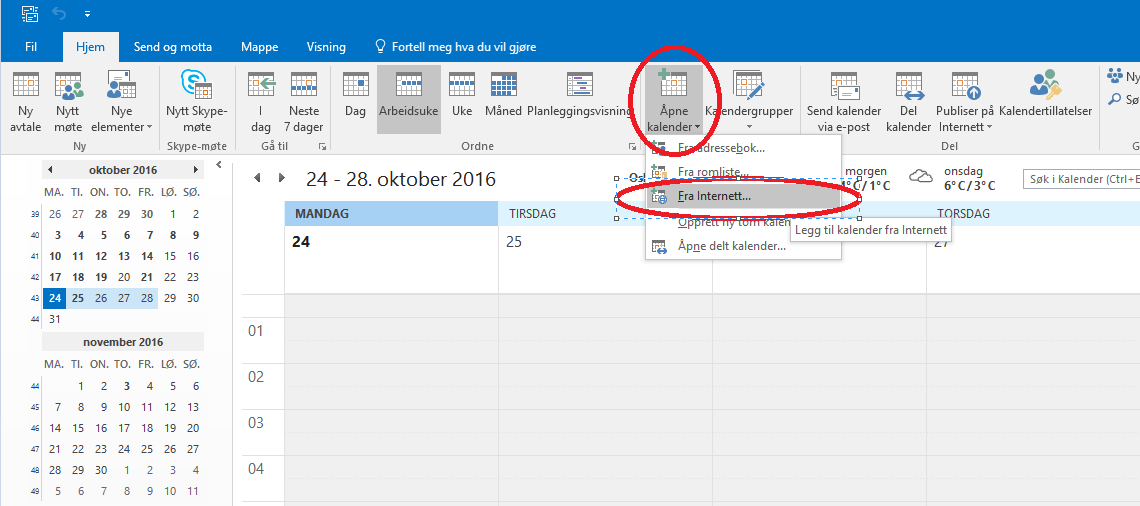Go to today with I dag
This screenshot has height=506, width=1140.
[260, 103]
